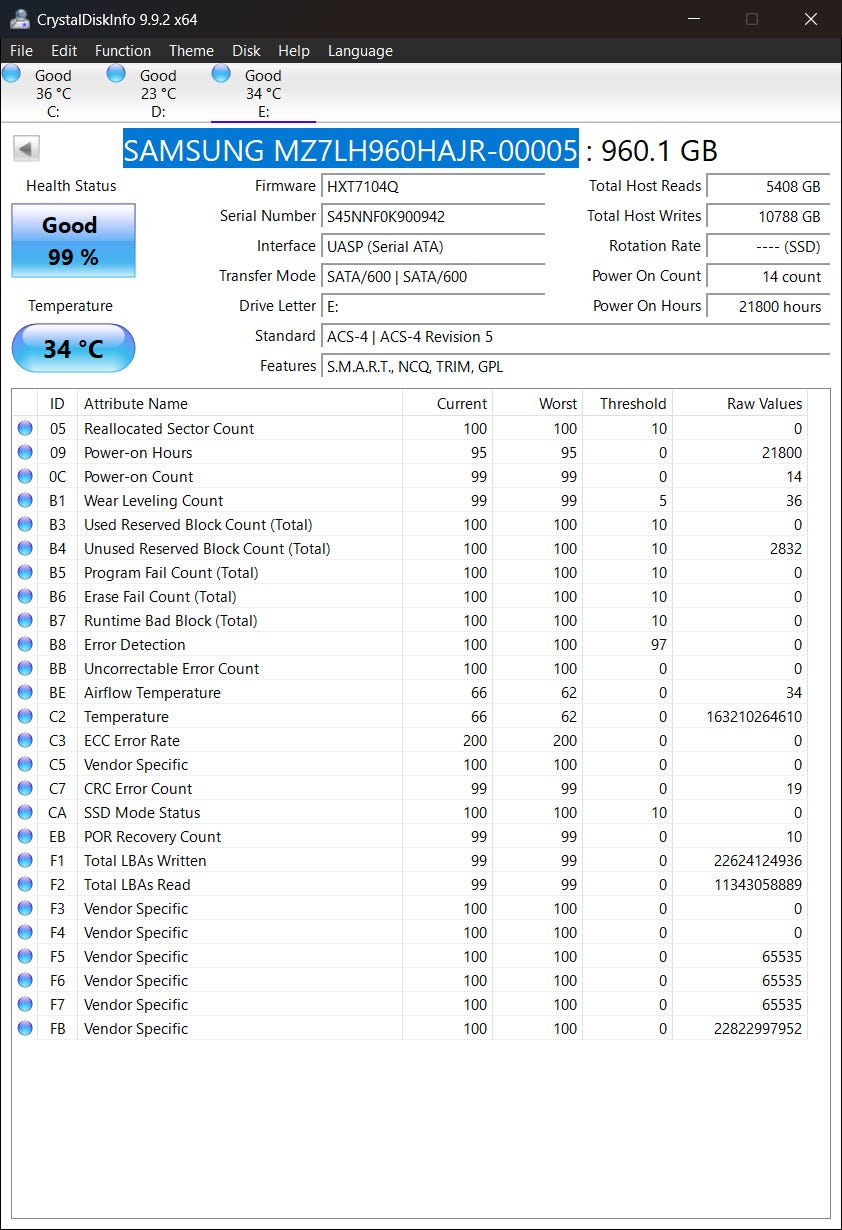Click the Attribute Name column header
The height and width of the screenshot is (1230, 842).
coord(240,404)
